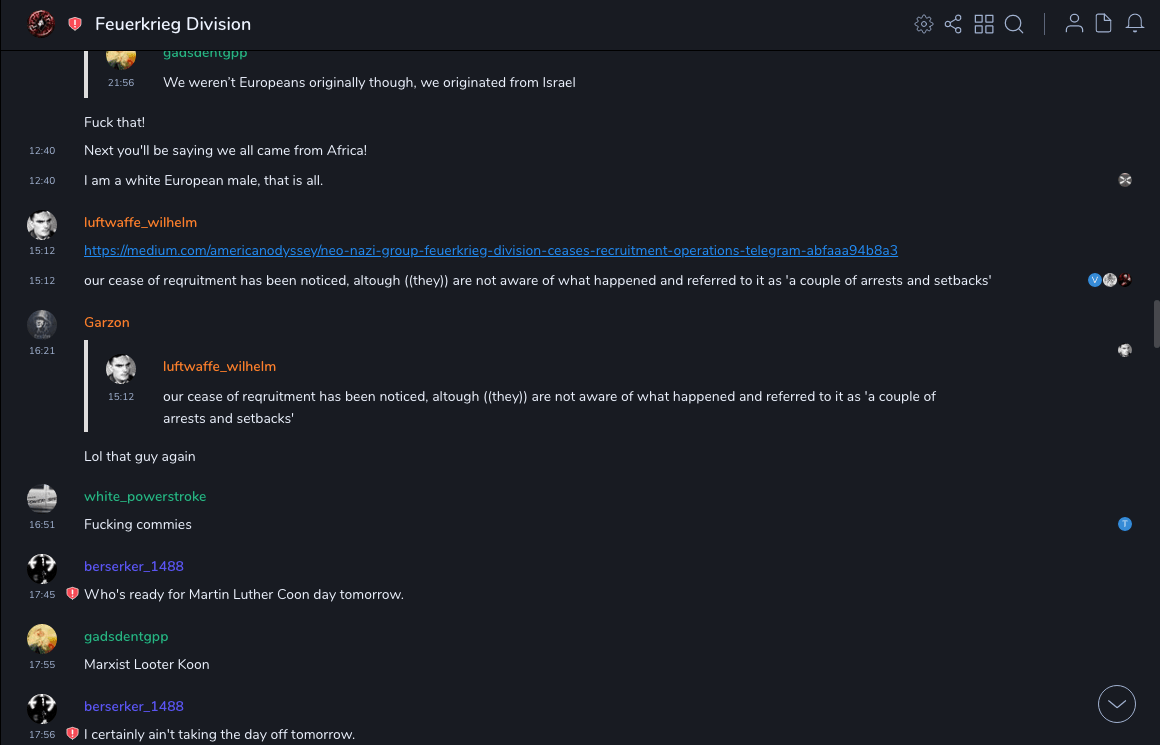
Task: Click the channel avatar in top-left corner
Action: pos(41,24)
